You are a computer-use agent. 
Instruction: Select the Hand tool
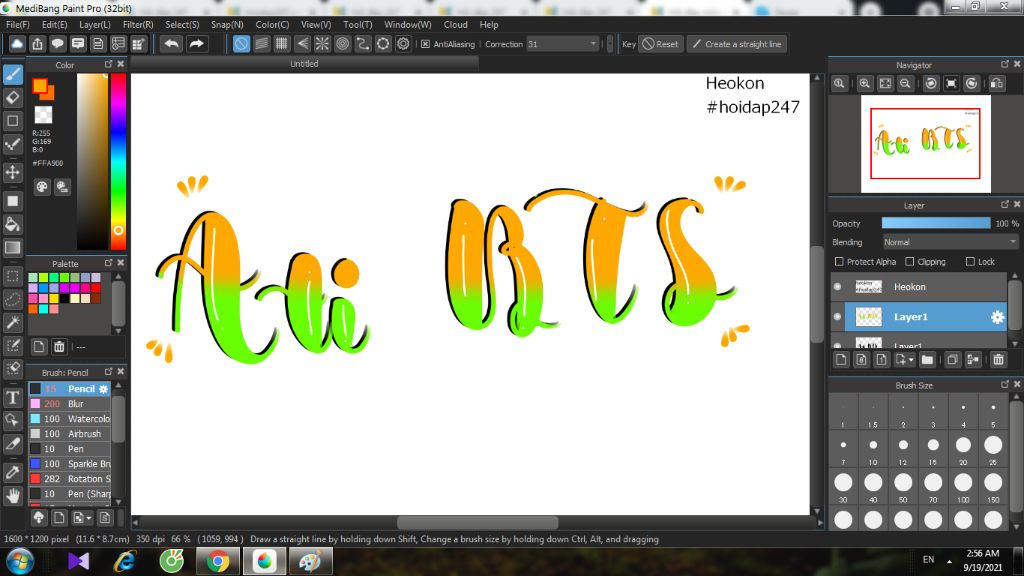point(12,496)
